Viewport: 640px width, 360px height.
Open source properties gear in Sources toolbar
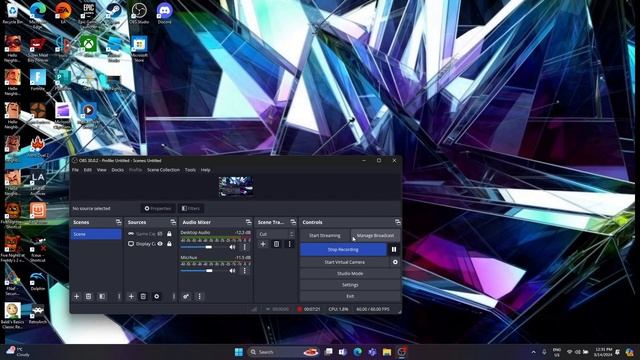[157, 296]
